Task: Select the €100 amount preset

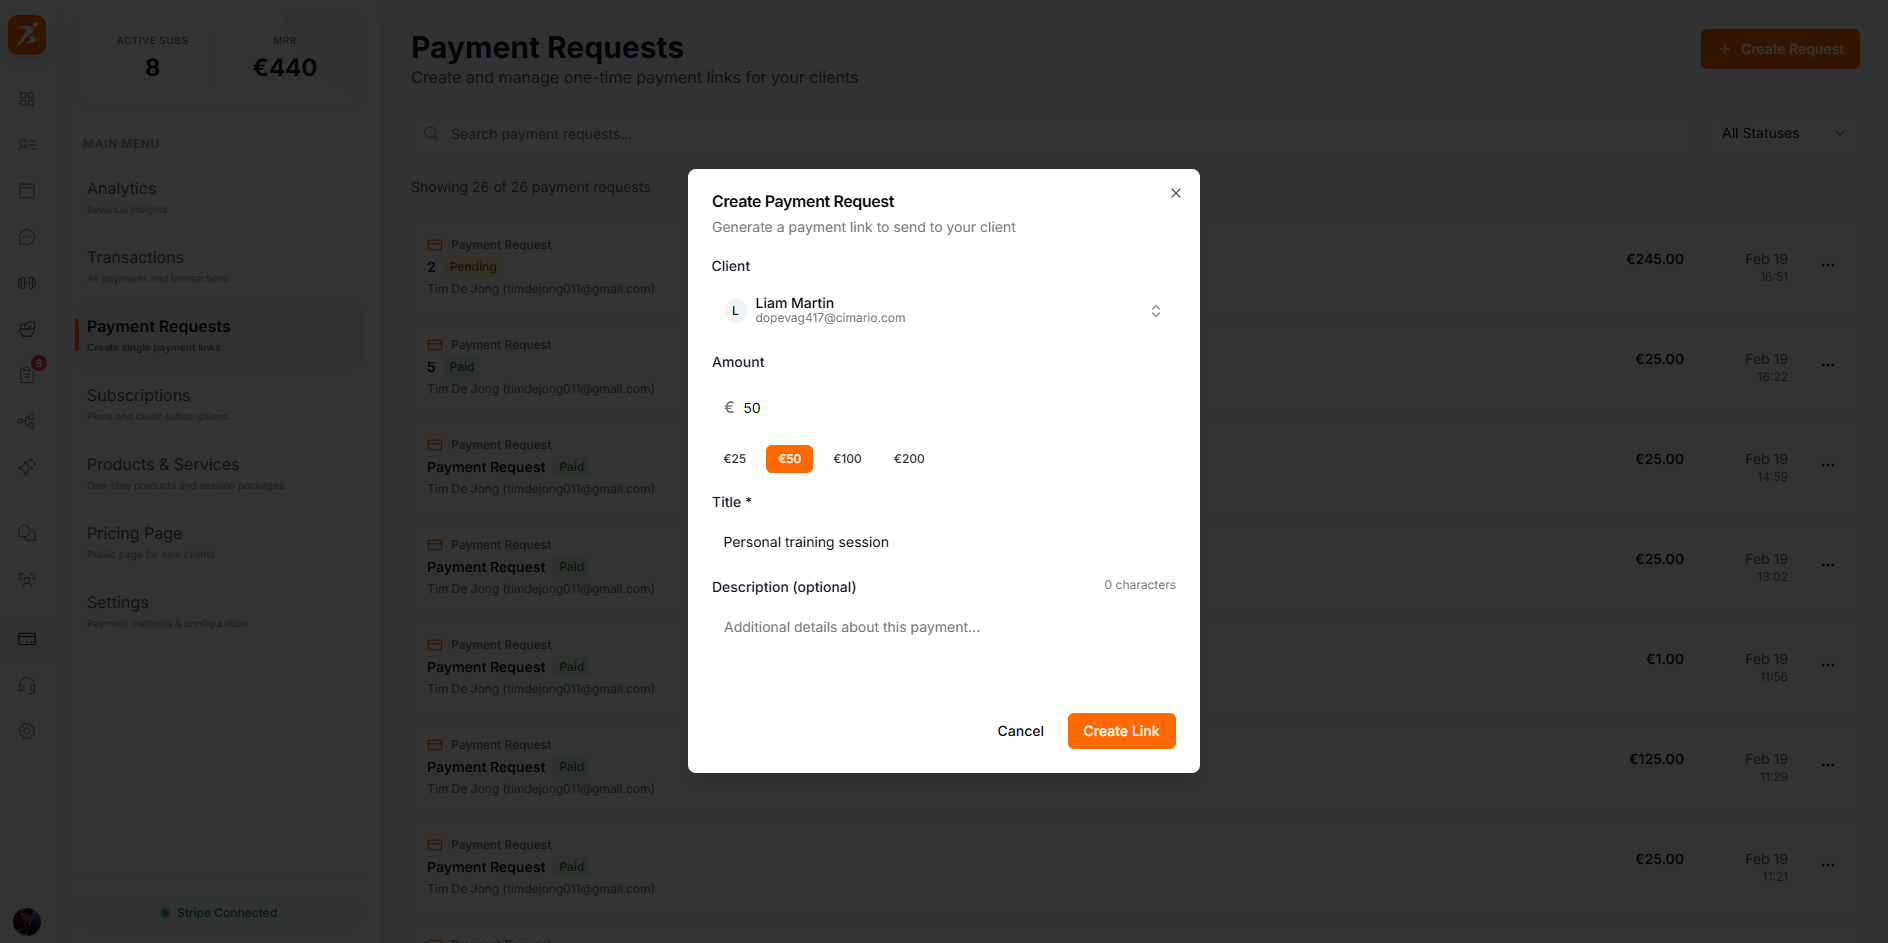Action: [x=847, y=458]
